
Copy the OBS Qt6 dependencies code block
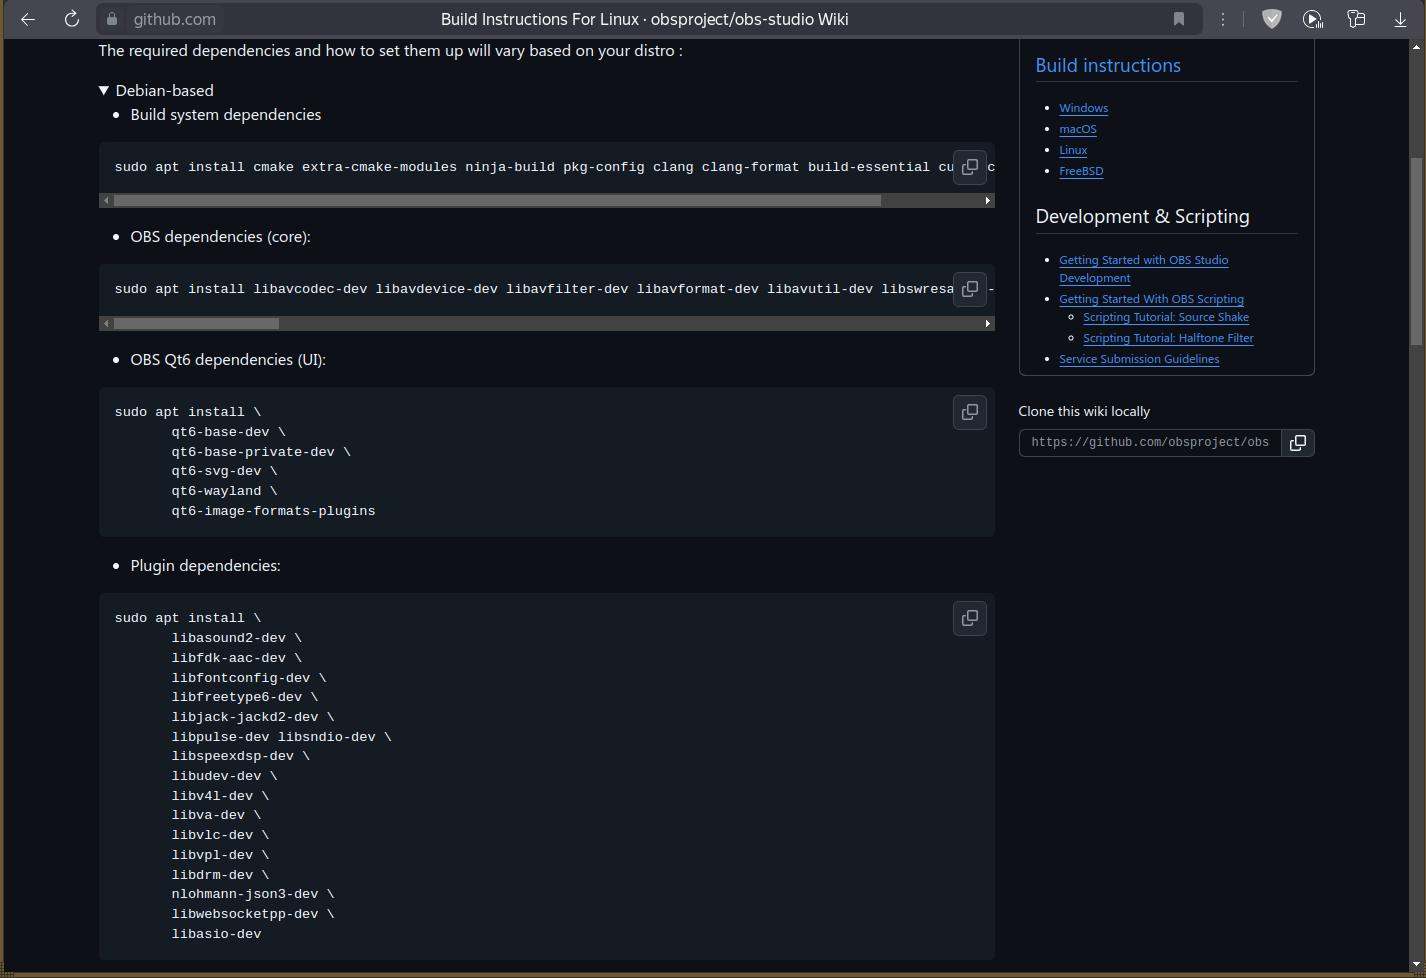tap(970, 412)
